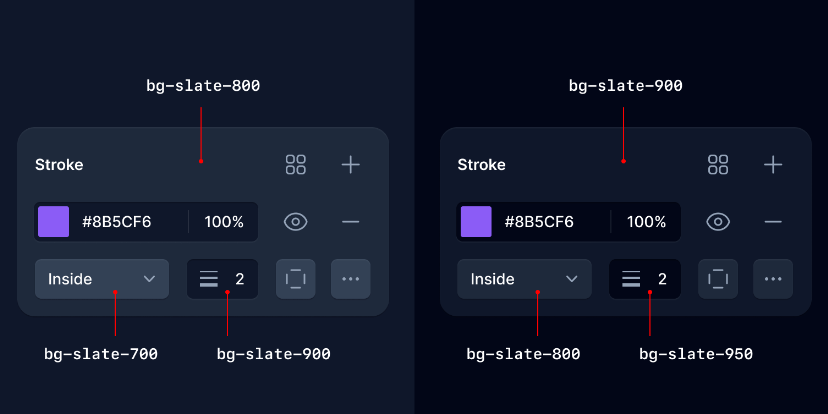828x414 pixels.
Task: Click the 100% opacity field in right panel
Action: coord(646,222)
